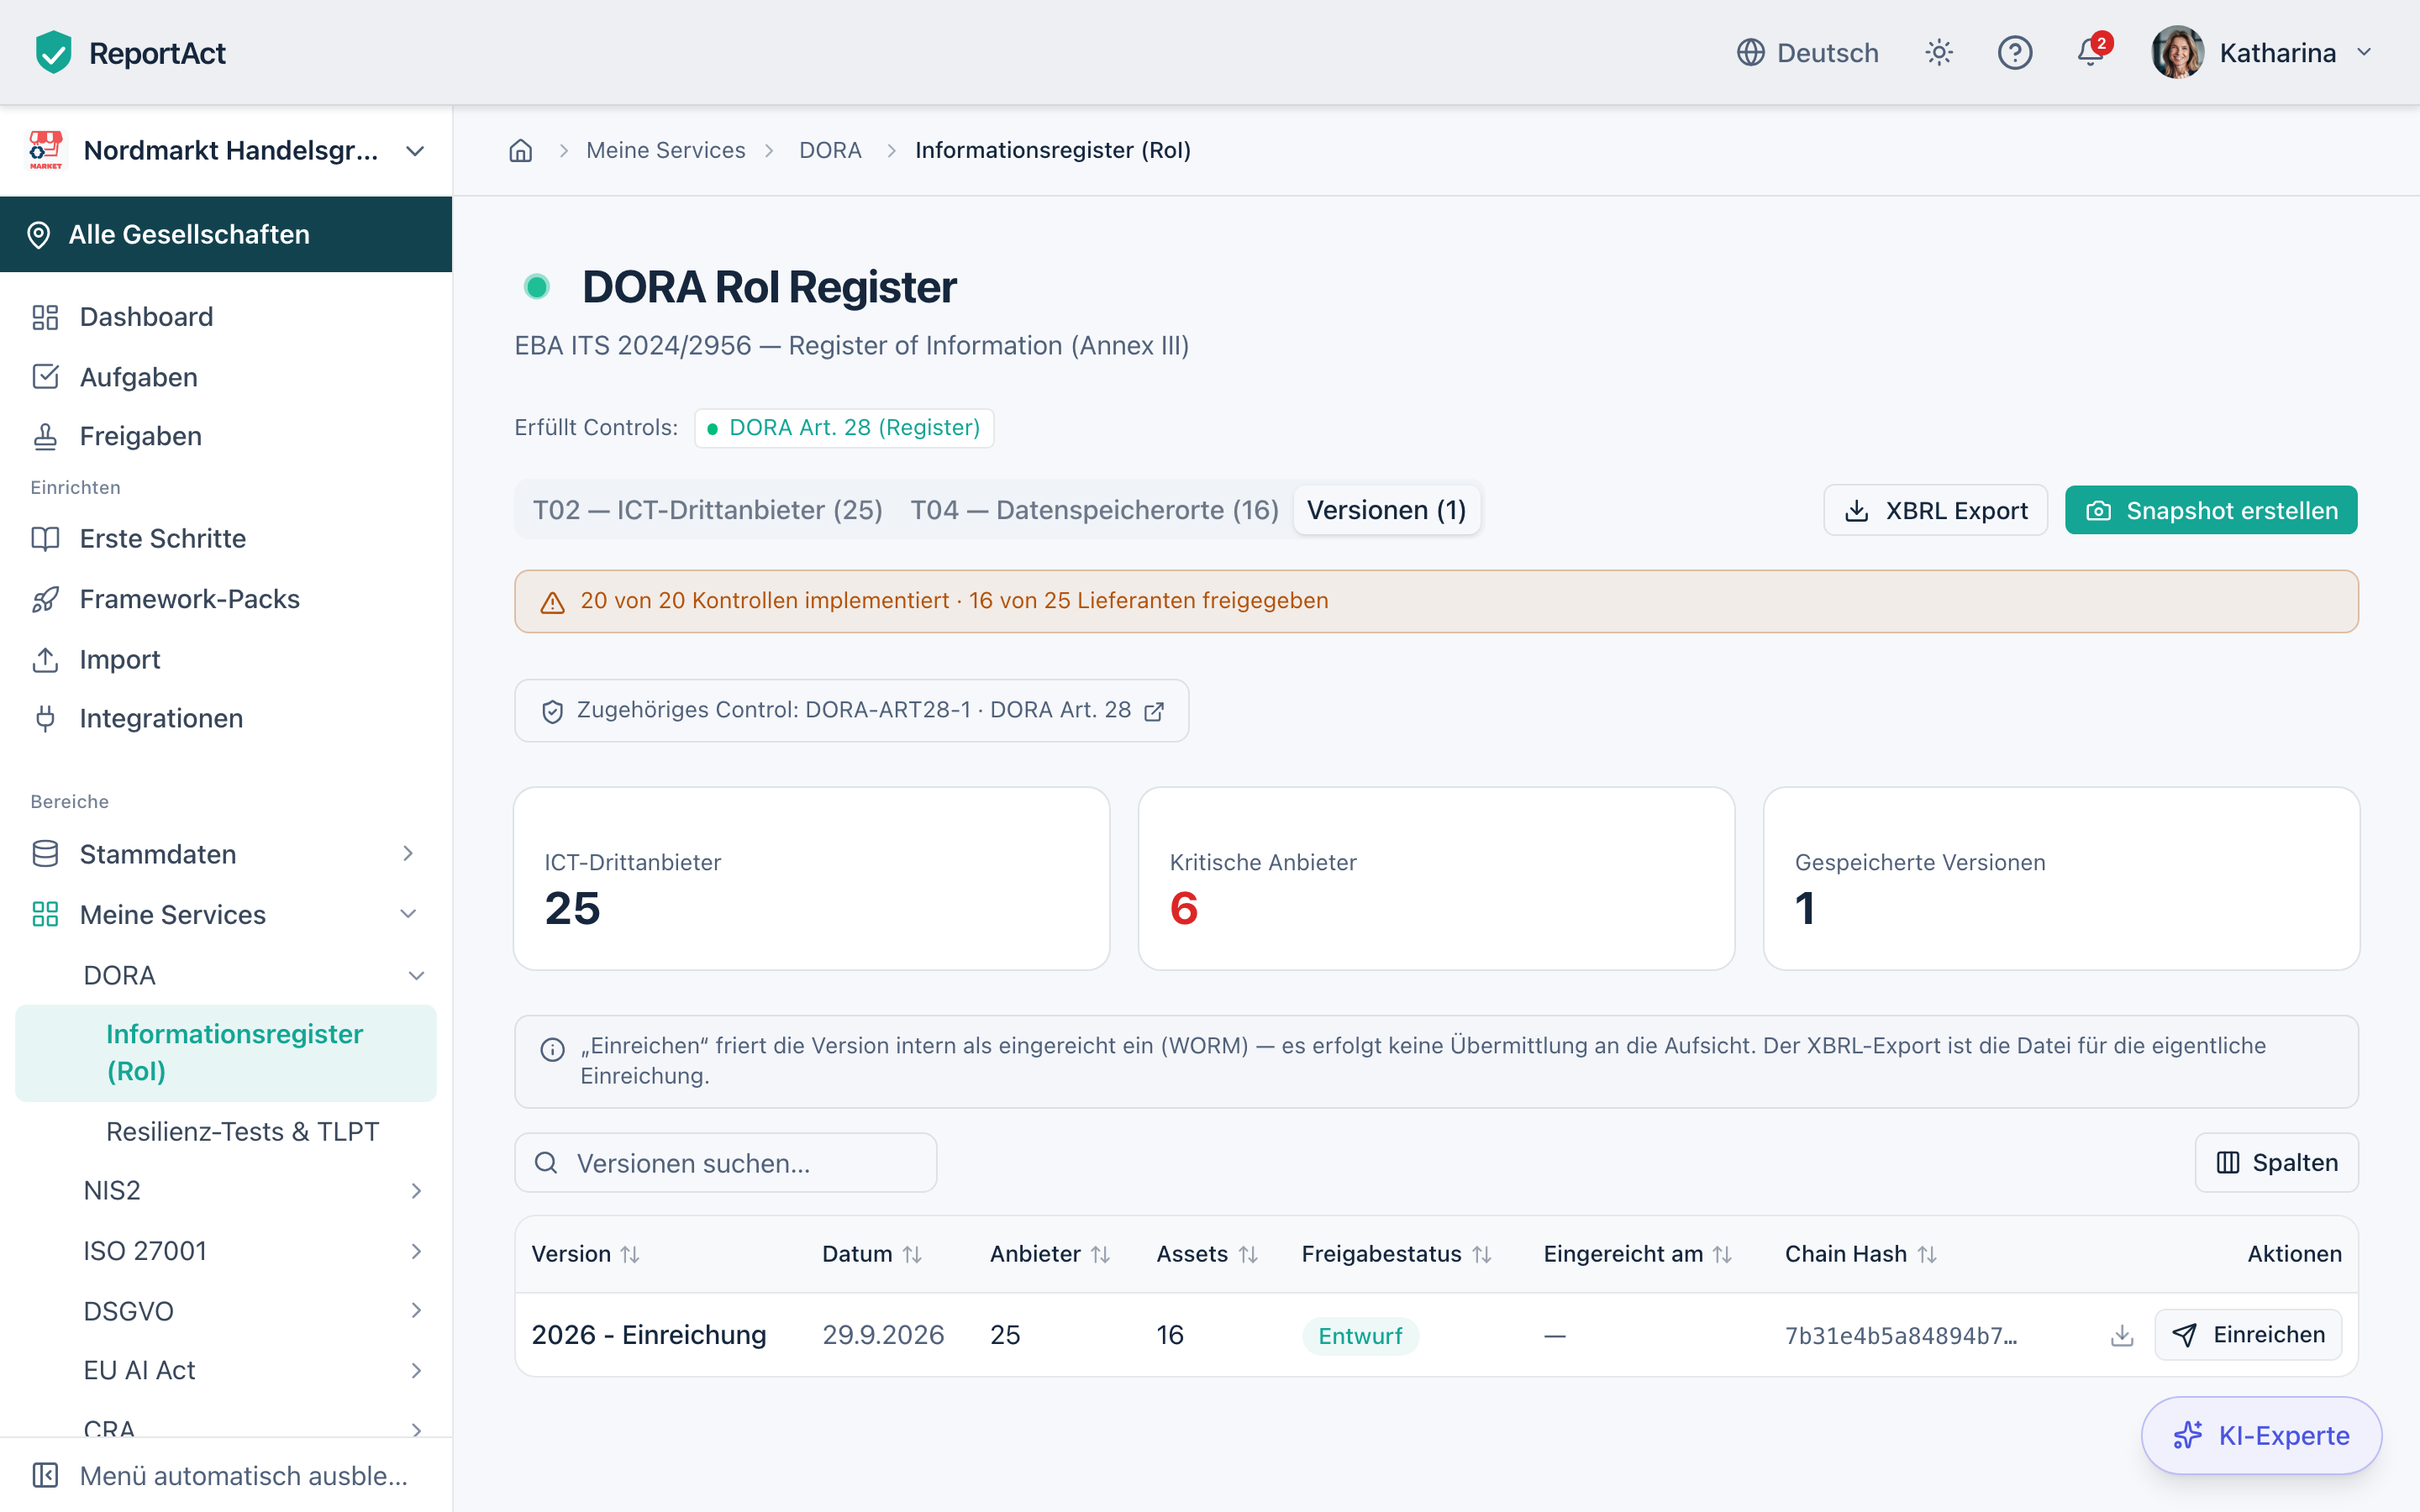
Task: Open the Katharina user menu chevron
Action: click(x=2364, y=52)
